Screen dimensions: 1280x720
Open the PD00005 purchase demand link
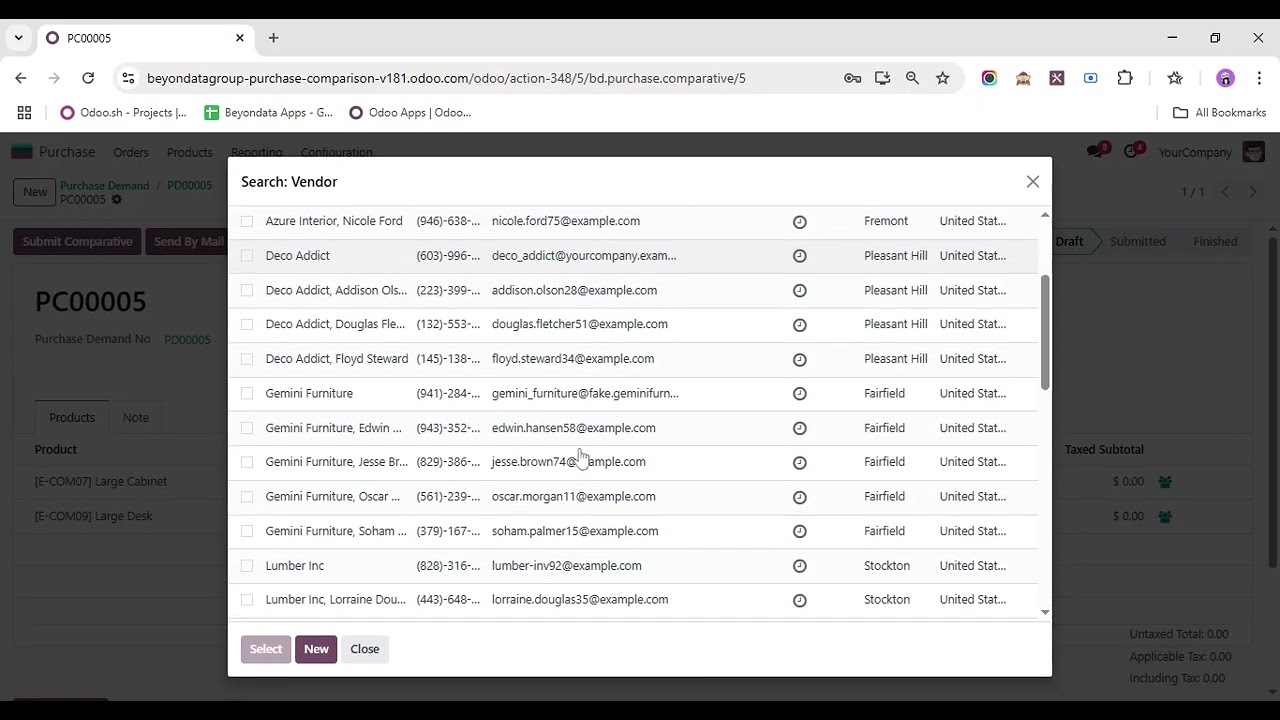pyautogui.click(x=190, y=186)
